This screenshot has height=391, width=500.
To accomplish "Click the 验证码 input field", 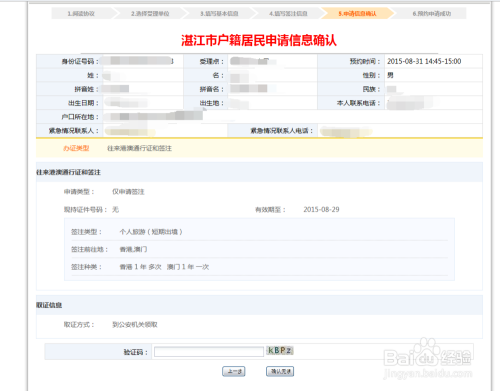I will click(x=209, y=352).
